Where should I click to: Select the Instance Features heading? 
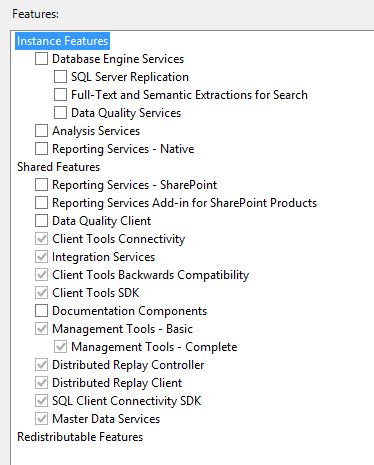coord(63,41)
